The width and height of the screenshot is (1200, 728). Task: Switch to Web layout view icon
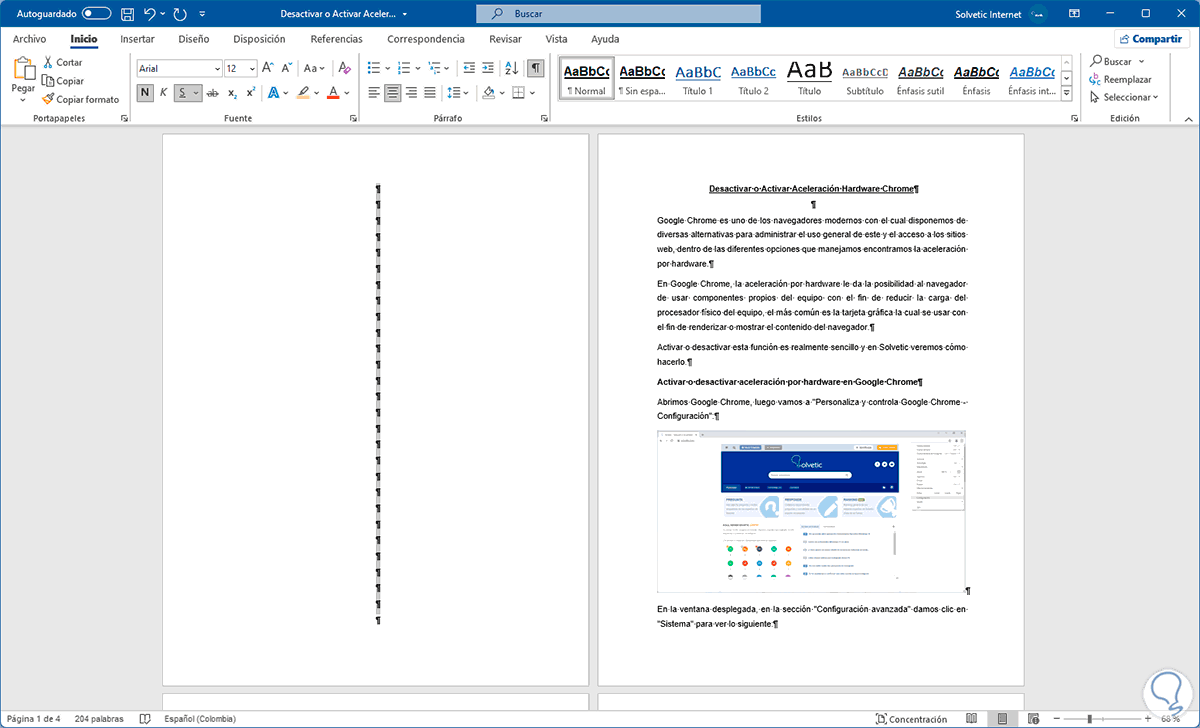[x=1033, y=718]
